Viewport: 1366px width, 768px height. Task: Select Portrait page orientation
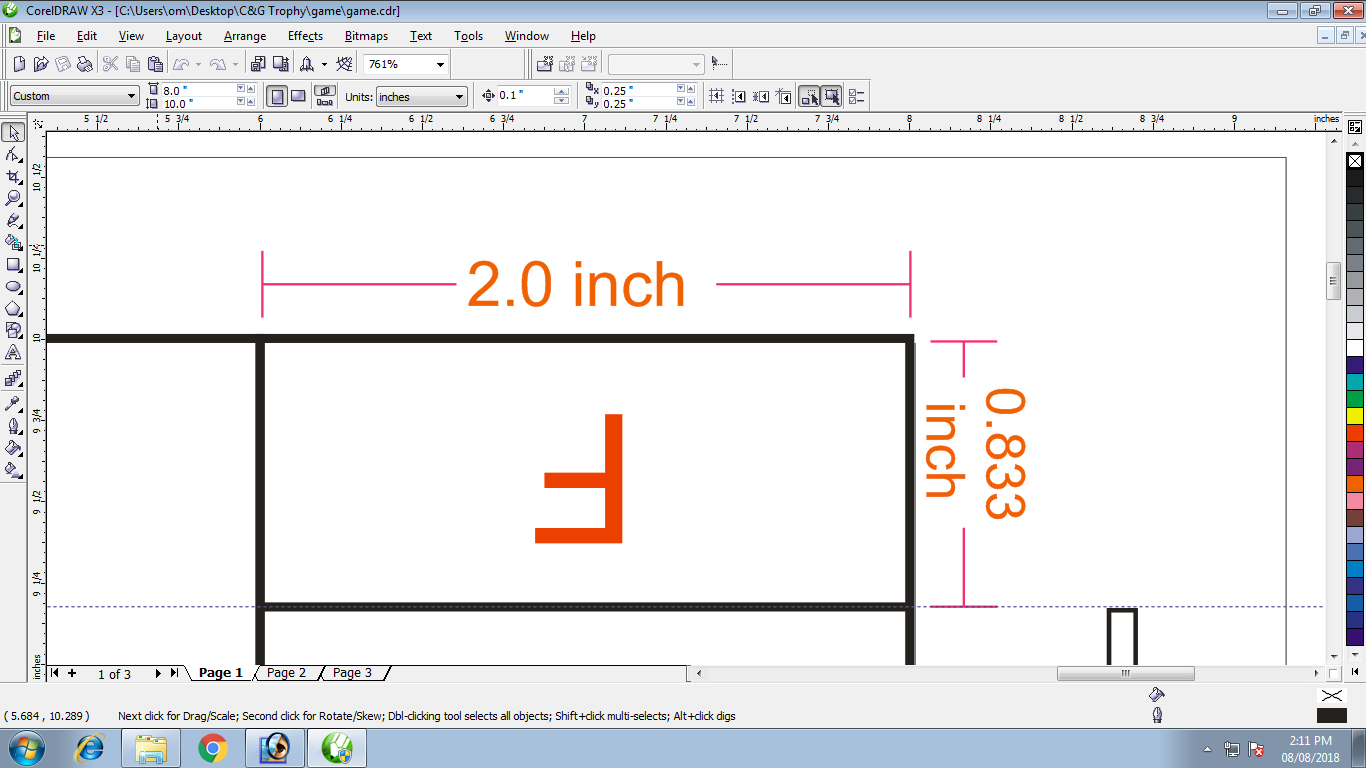coord(277,96)
